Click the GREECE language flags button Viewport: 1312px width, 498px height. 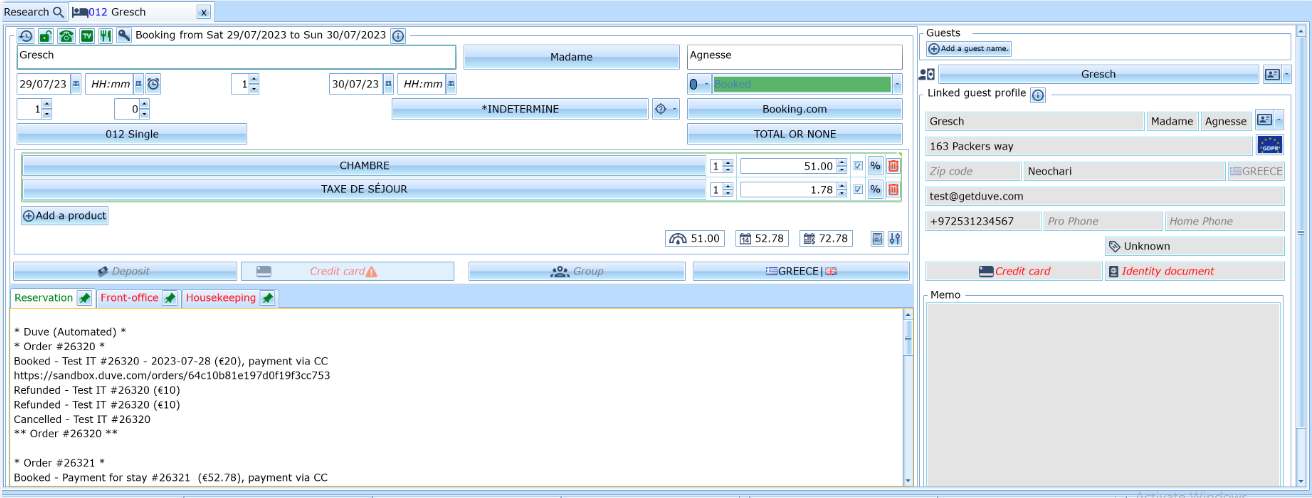pyautogui.click(x=801, y=271)
